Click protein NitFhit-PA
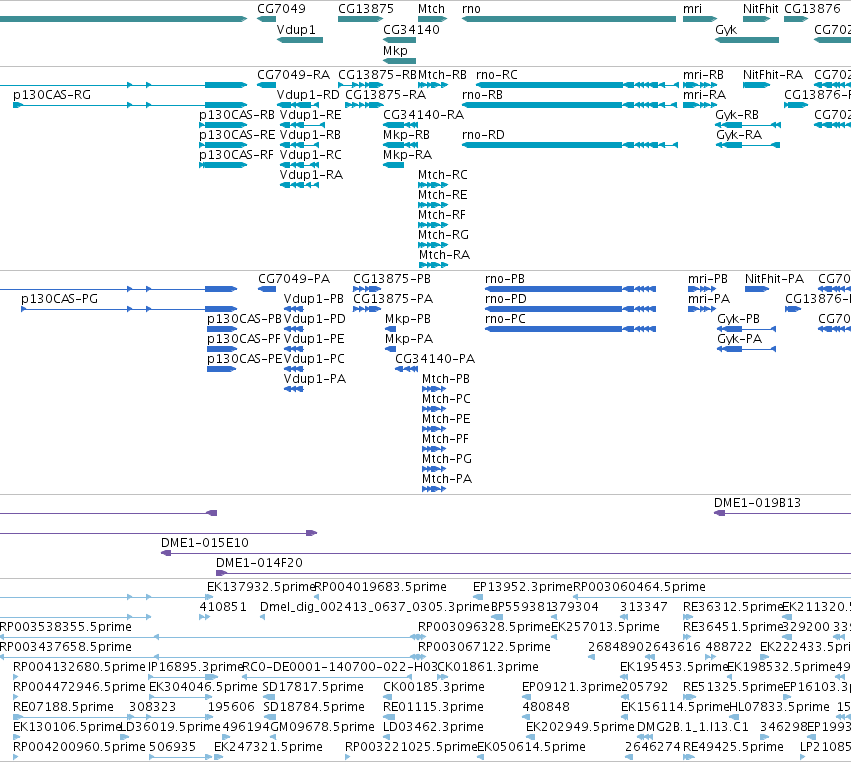Screen dimensions: 851x762 point(774,279)
